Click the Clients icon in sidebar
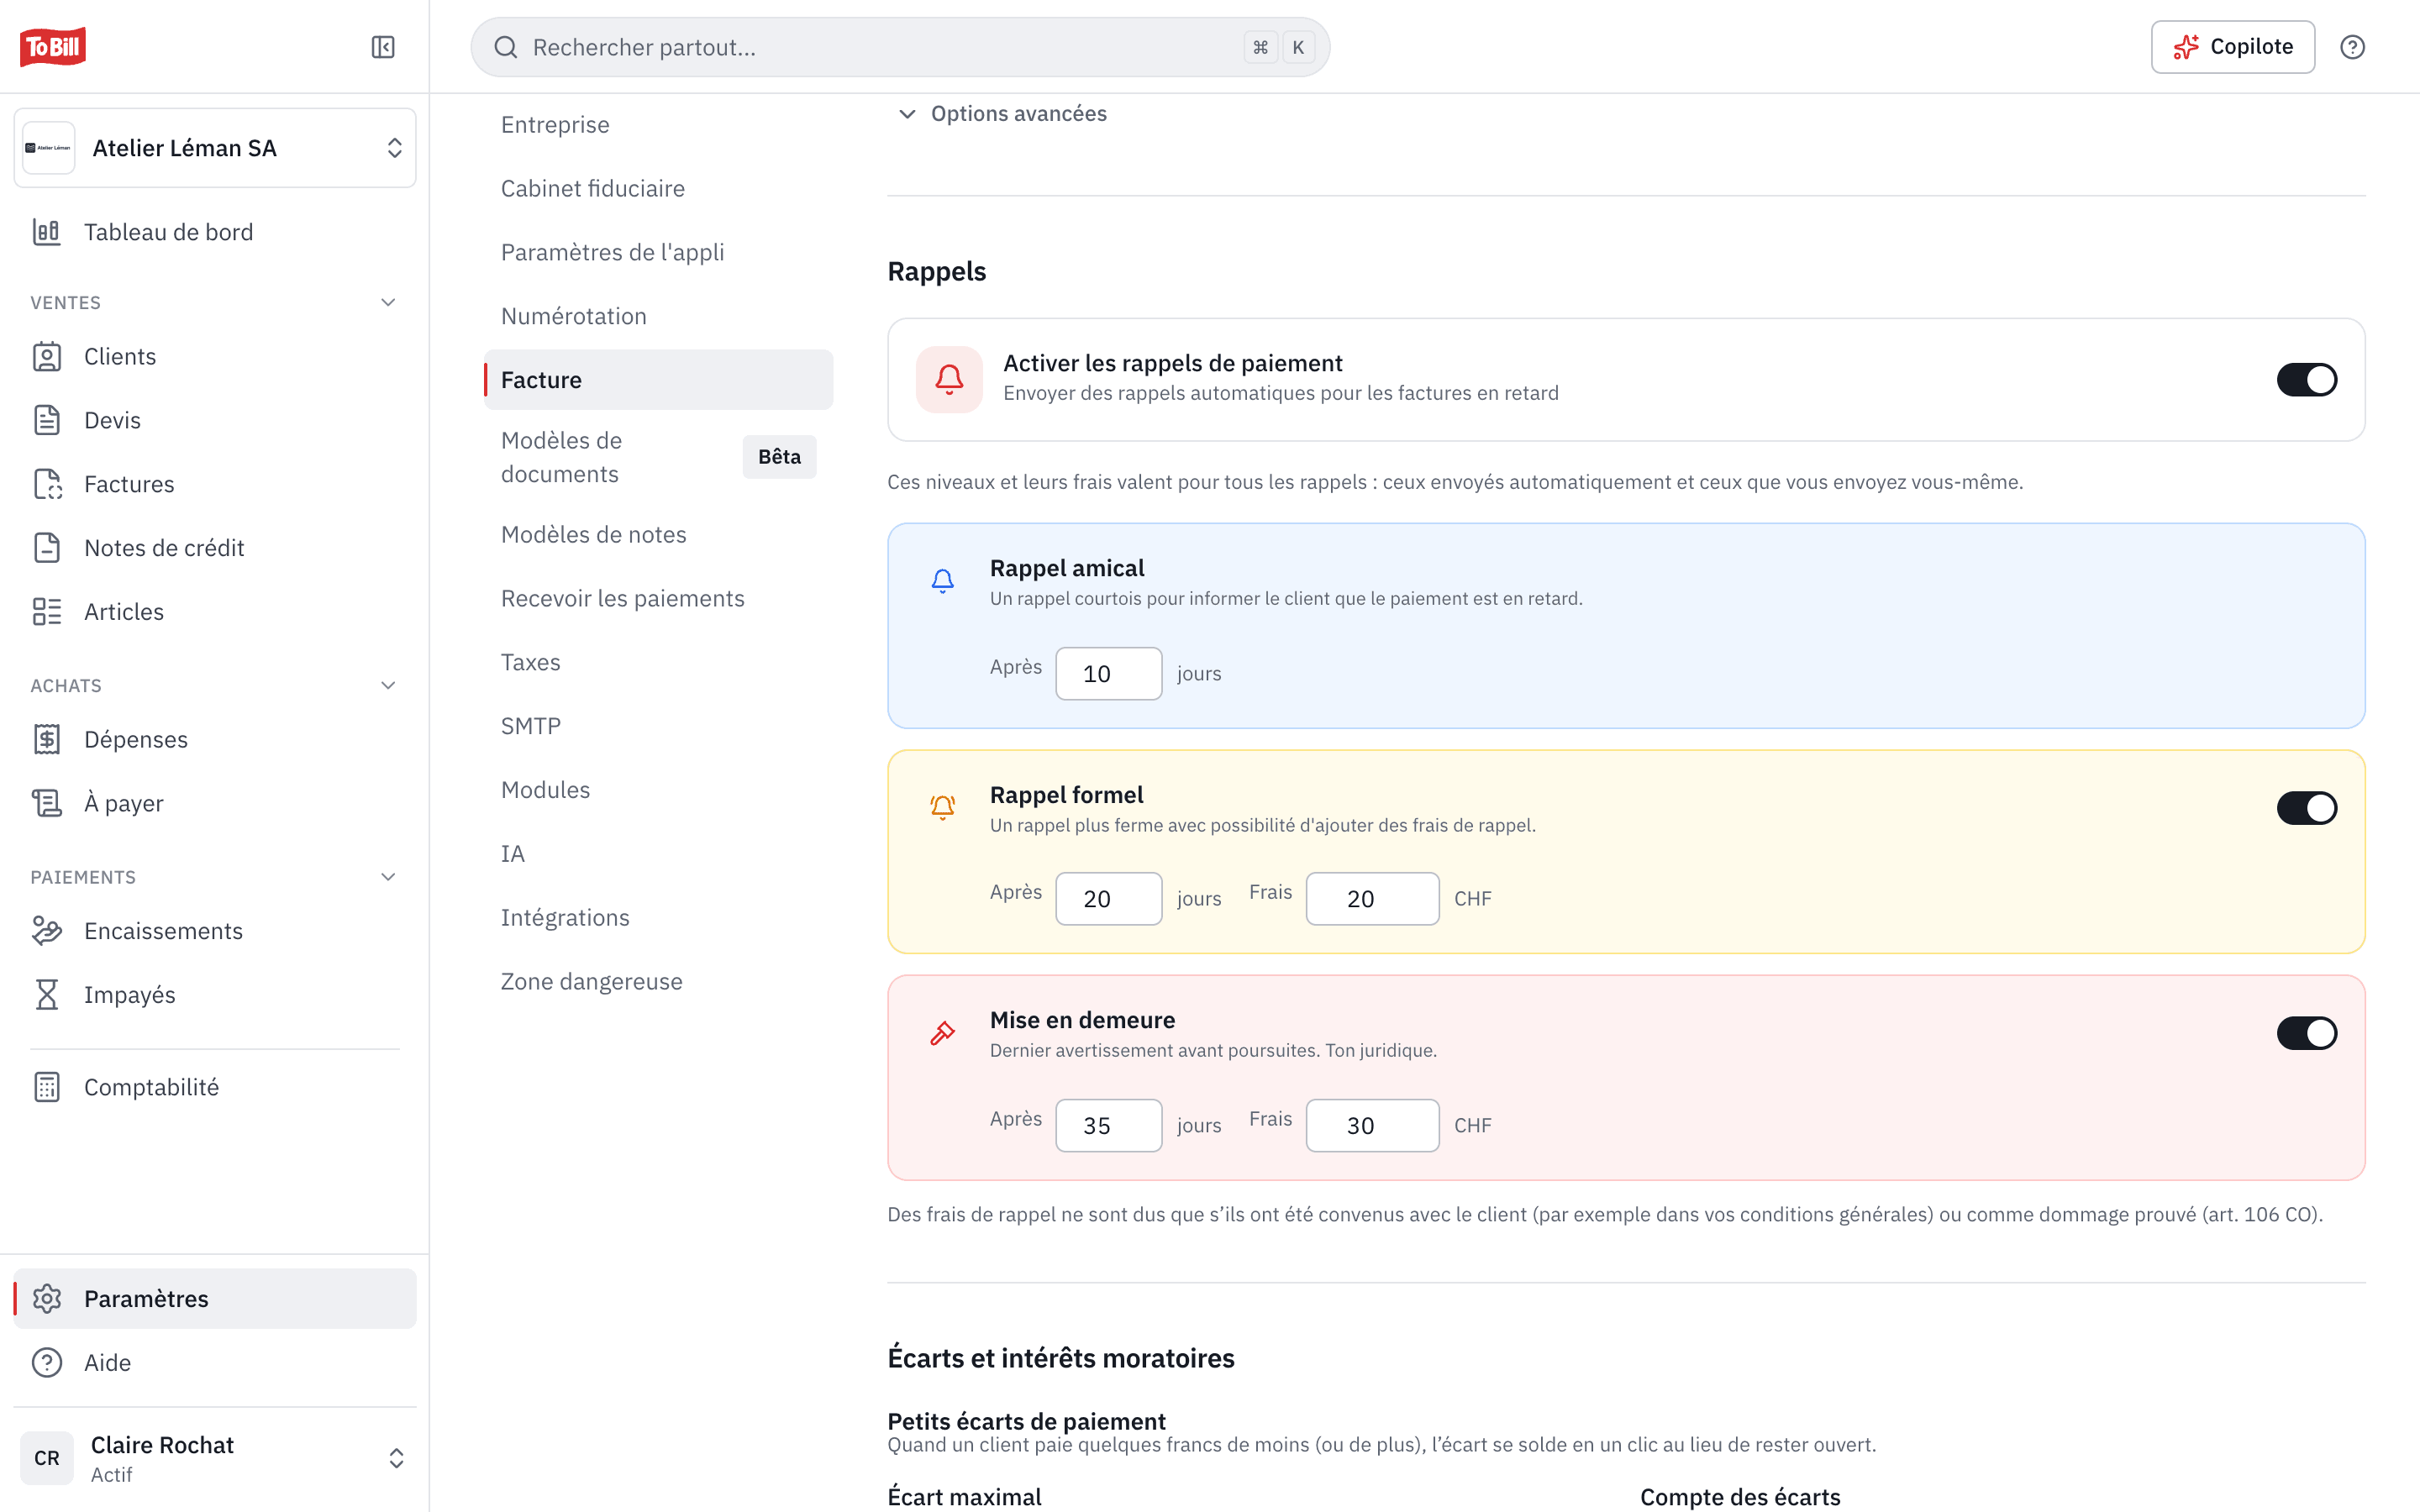 47,357
